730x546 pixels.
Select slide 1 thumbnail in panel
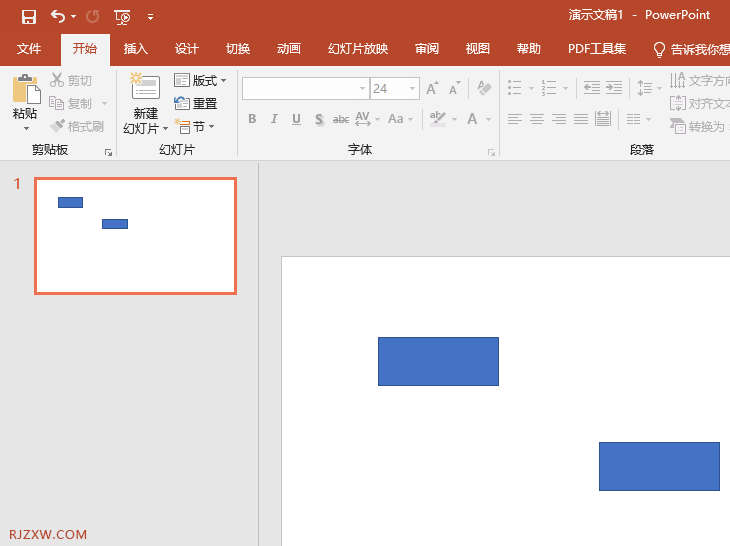pyautogui.click(x=135, y=236)
